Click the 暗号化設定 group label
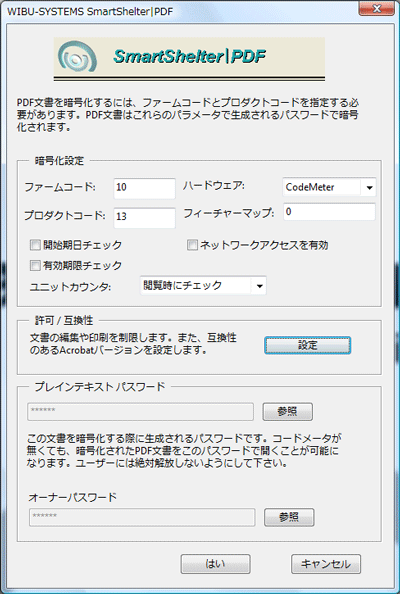Image resolution: width=400 pixels, height=594 pixels. (59, 161)
